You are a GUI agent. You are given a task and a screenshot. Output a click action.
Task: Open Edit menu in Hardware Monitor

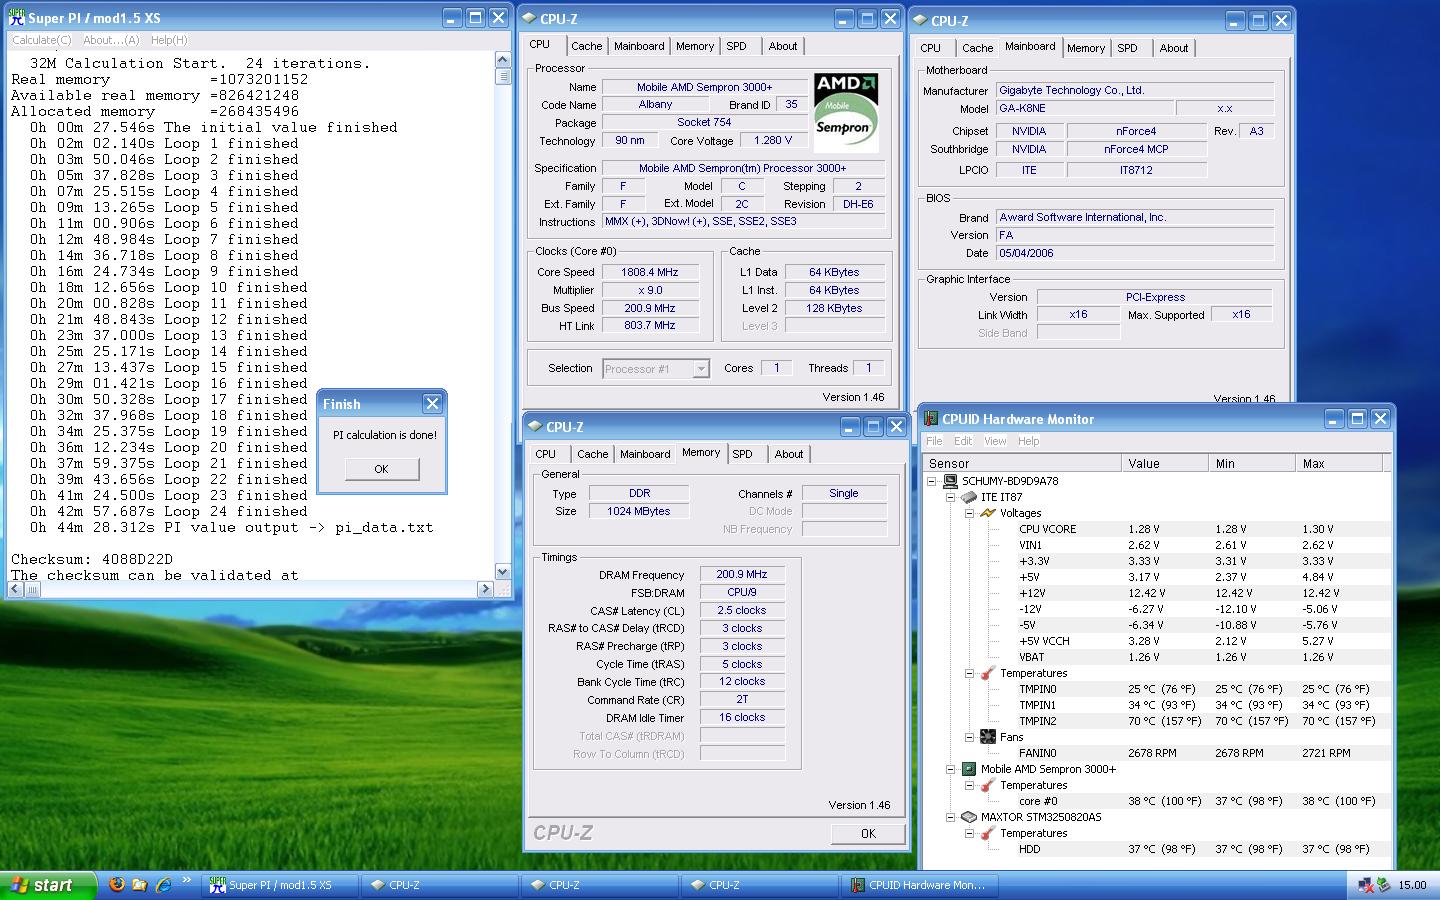(x=963, y=441)
